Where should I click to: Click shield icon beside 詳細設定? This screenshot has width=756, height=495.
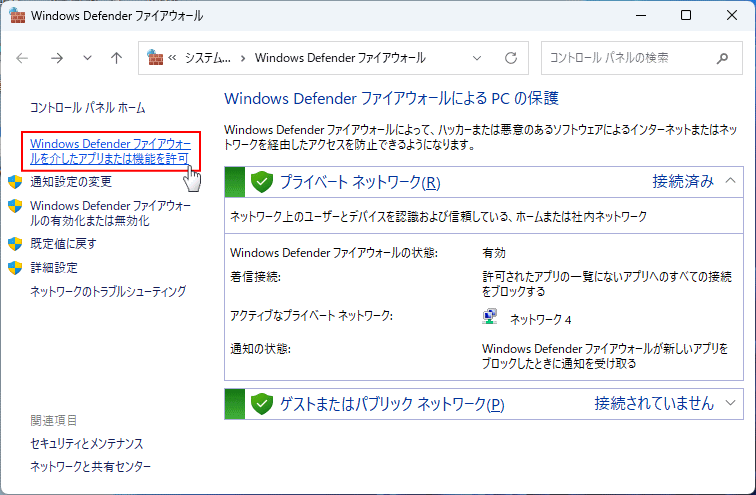coord(15,268)
